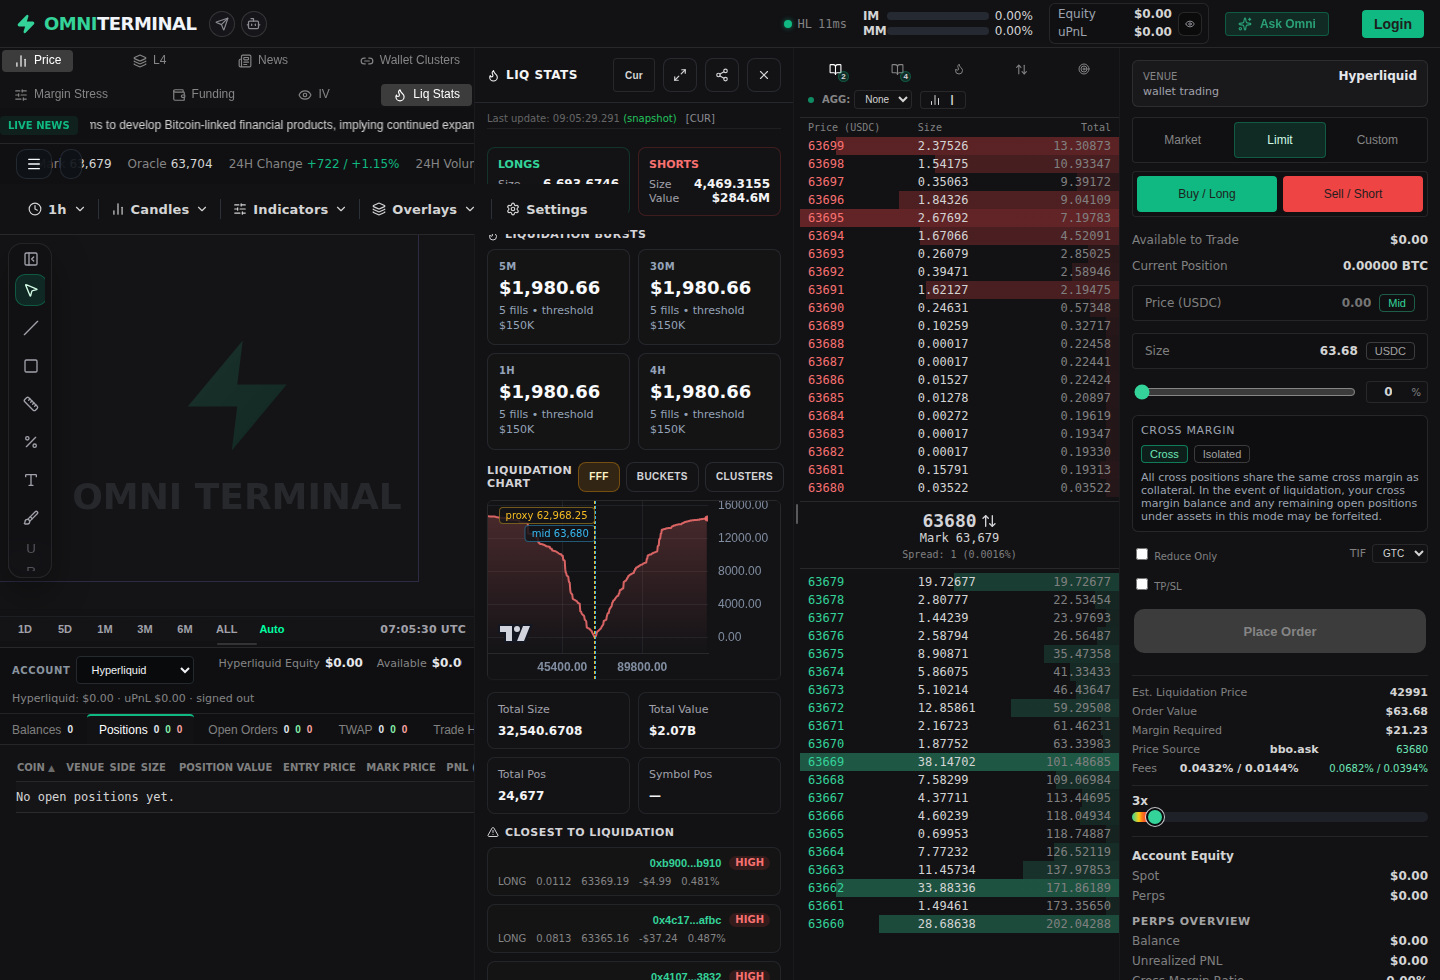1440x980 pixels.
Task: Open the Overlays dropdown
Action: pyautogui.click(x=423, y=210)
